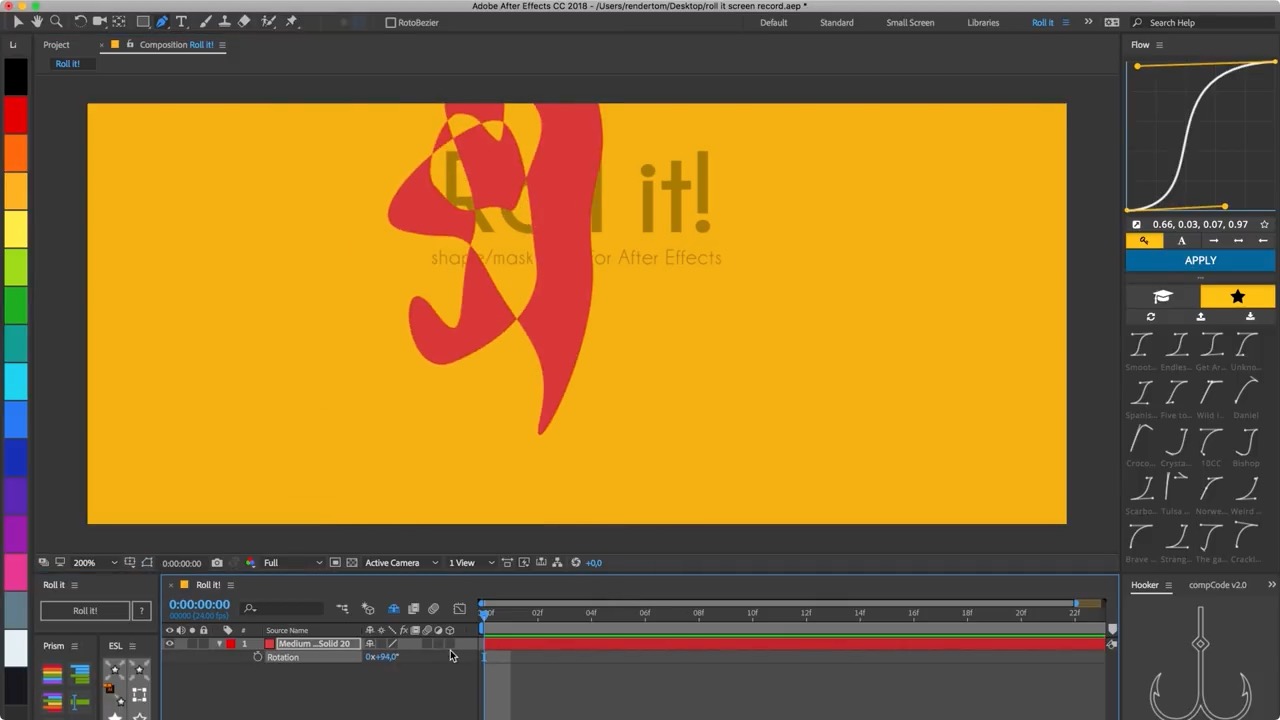Click the Clone Stamp tool
Viewport: 1280px width, 720px height.
224,22
